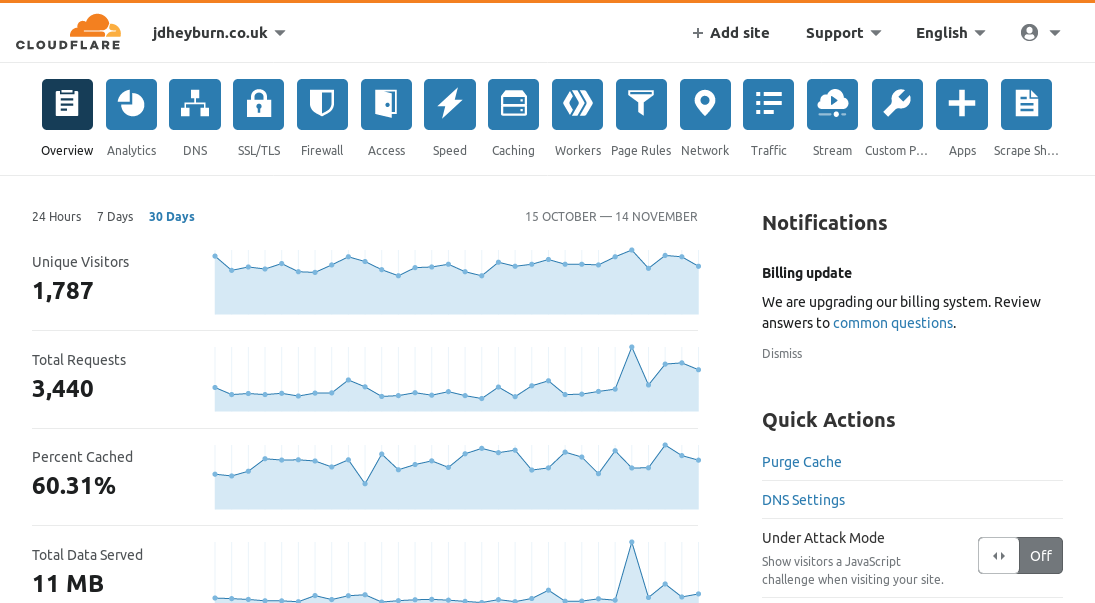Open the Access door icon

tap(386, 105)
